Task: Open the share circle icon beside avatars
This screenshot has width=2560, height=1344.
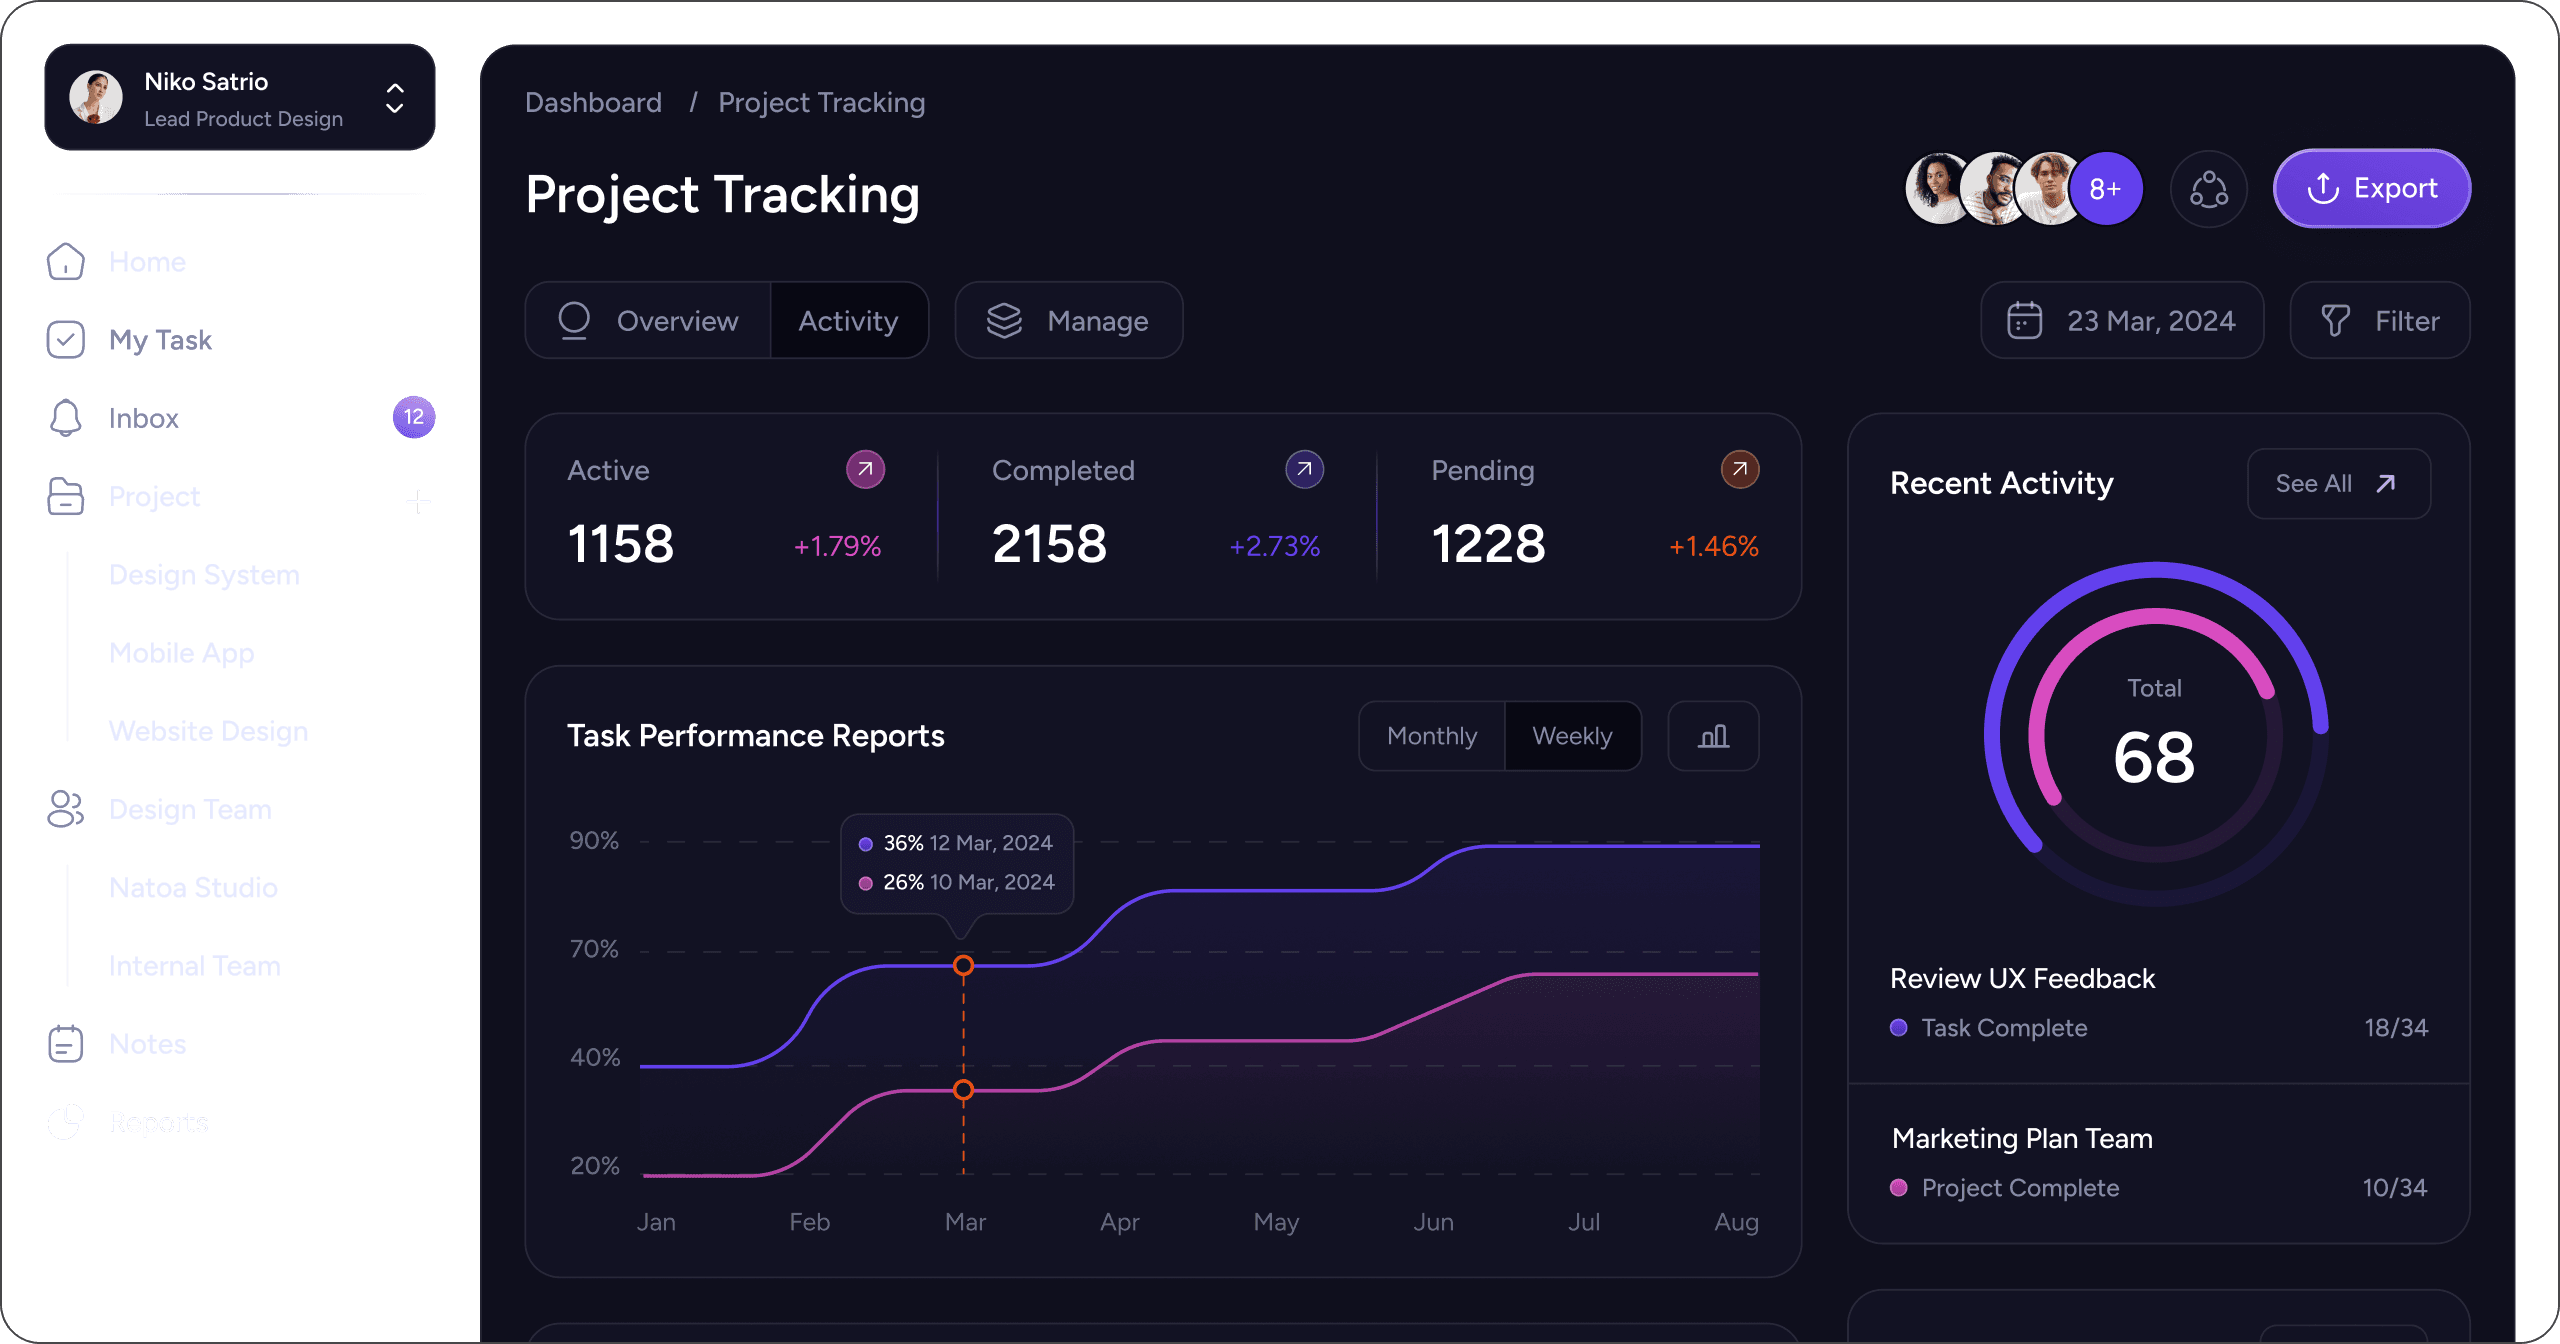Action: [x=2208, y=189]
